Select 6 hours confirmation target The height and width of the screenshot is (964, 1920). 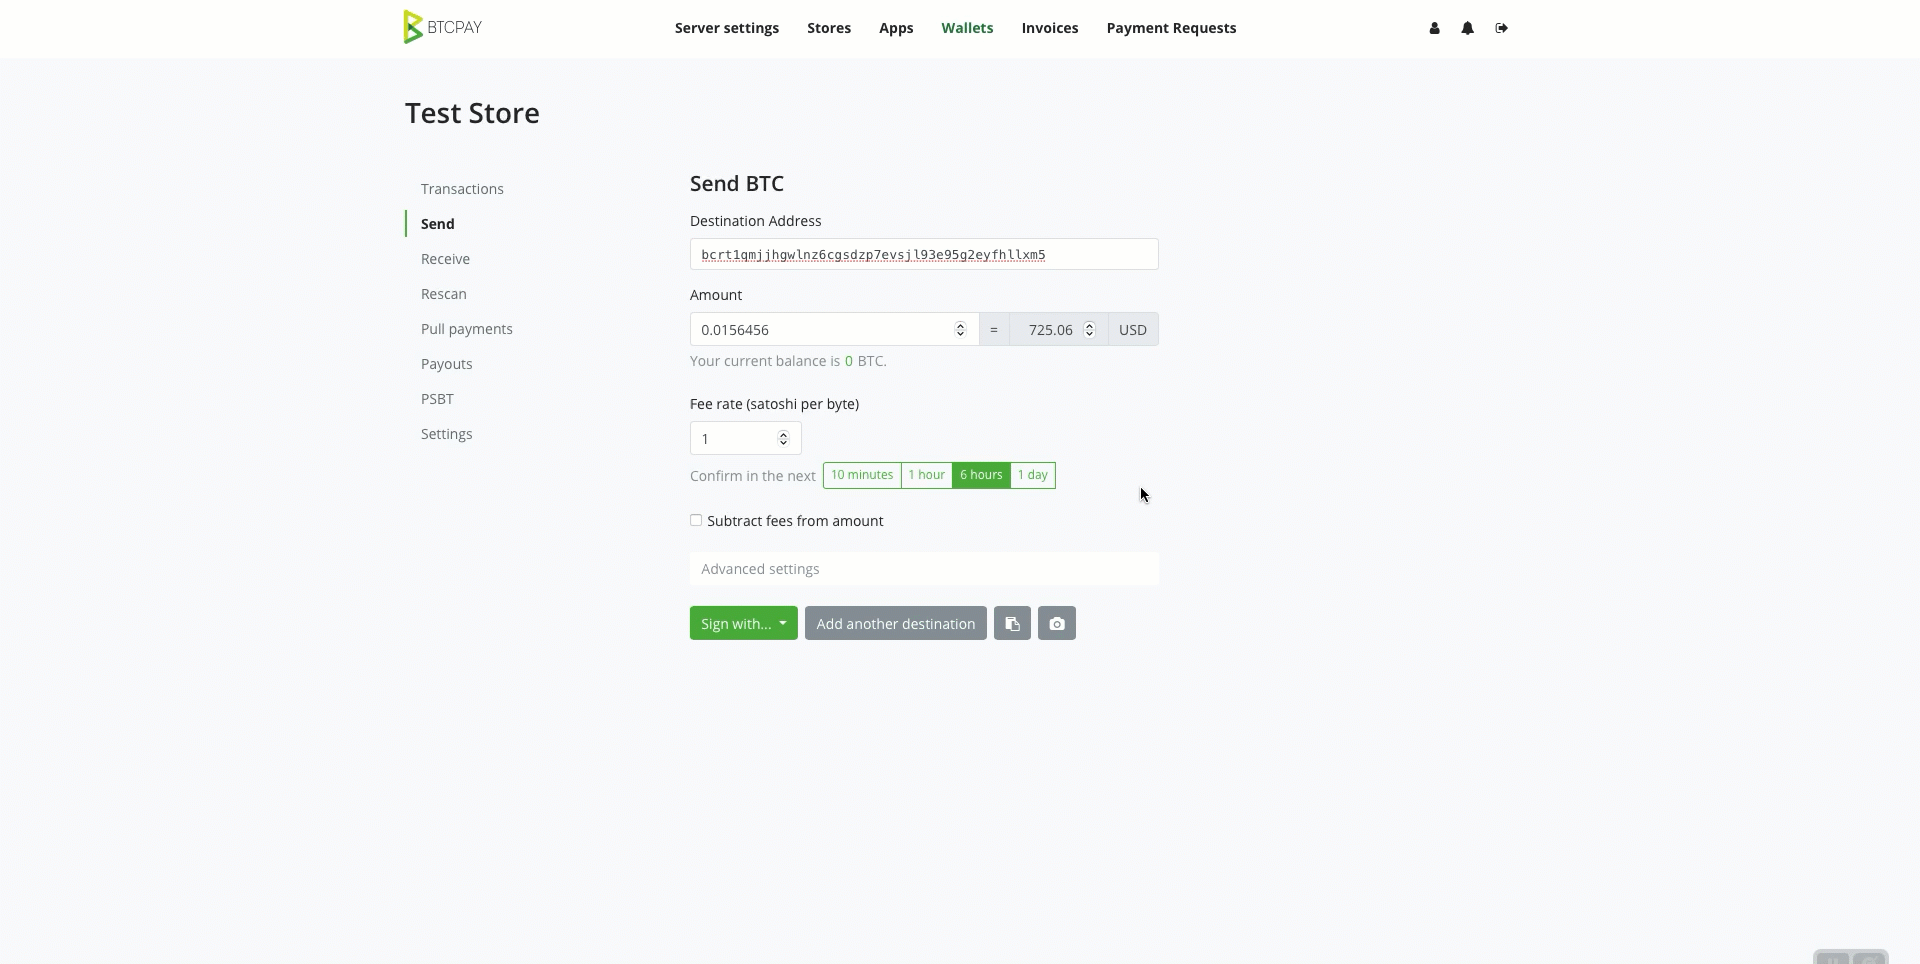[x=981, y=475]
